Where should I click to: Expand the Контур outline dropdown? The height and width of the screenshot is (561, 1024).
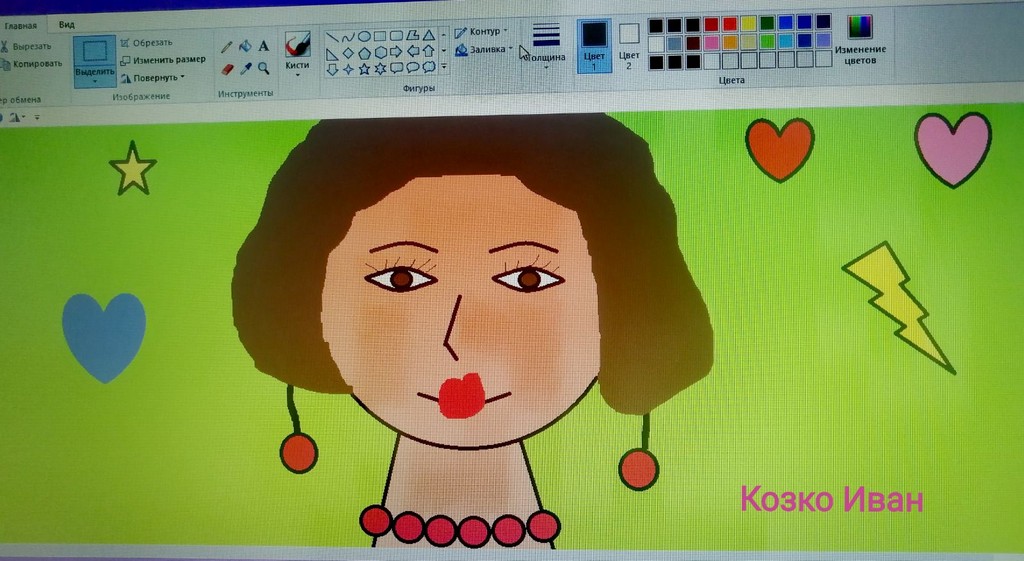(x=482, y=32)
